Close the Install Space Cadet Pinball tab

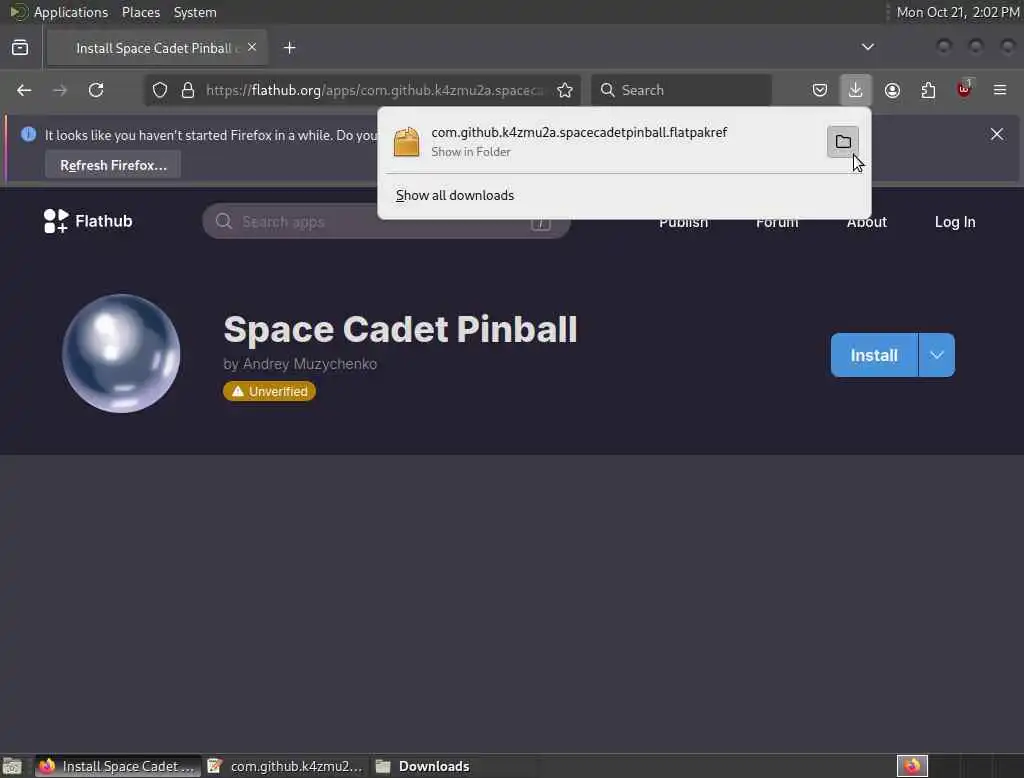point(252,47)
